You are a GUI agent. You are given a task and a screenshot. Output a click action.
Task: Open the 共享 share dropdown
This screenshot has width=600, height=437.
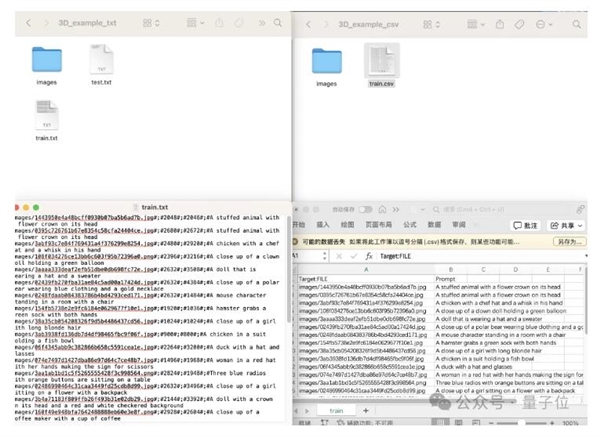point(566,225)
